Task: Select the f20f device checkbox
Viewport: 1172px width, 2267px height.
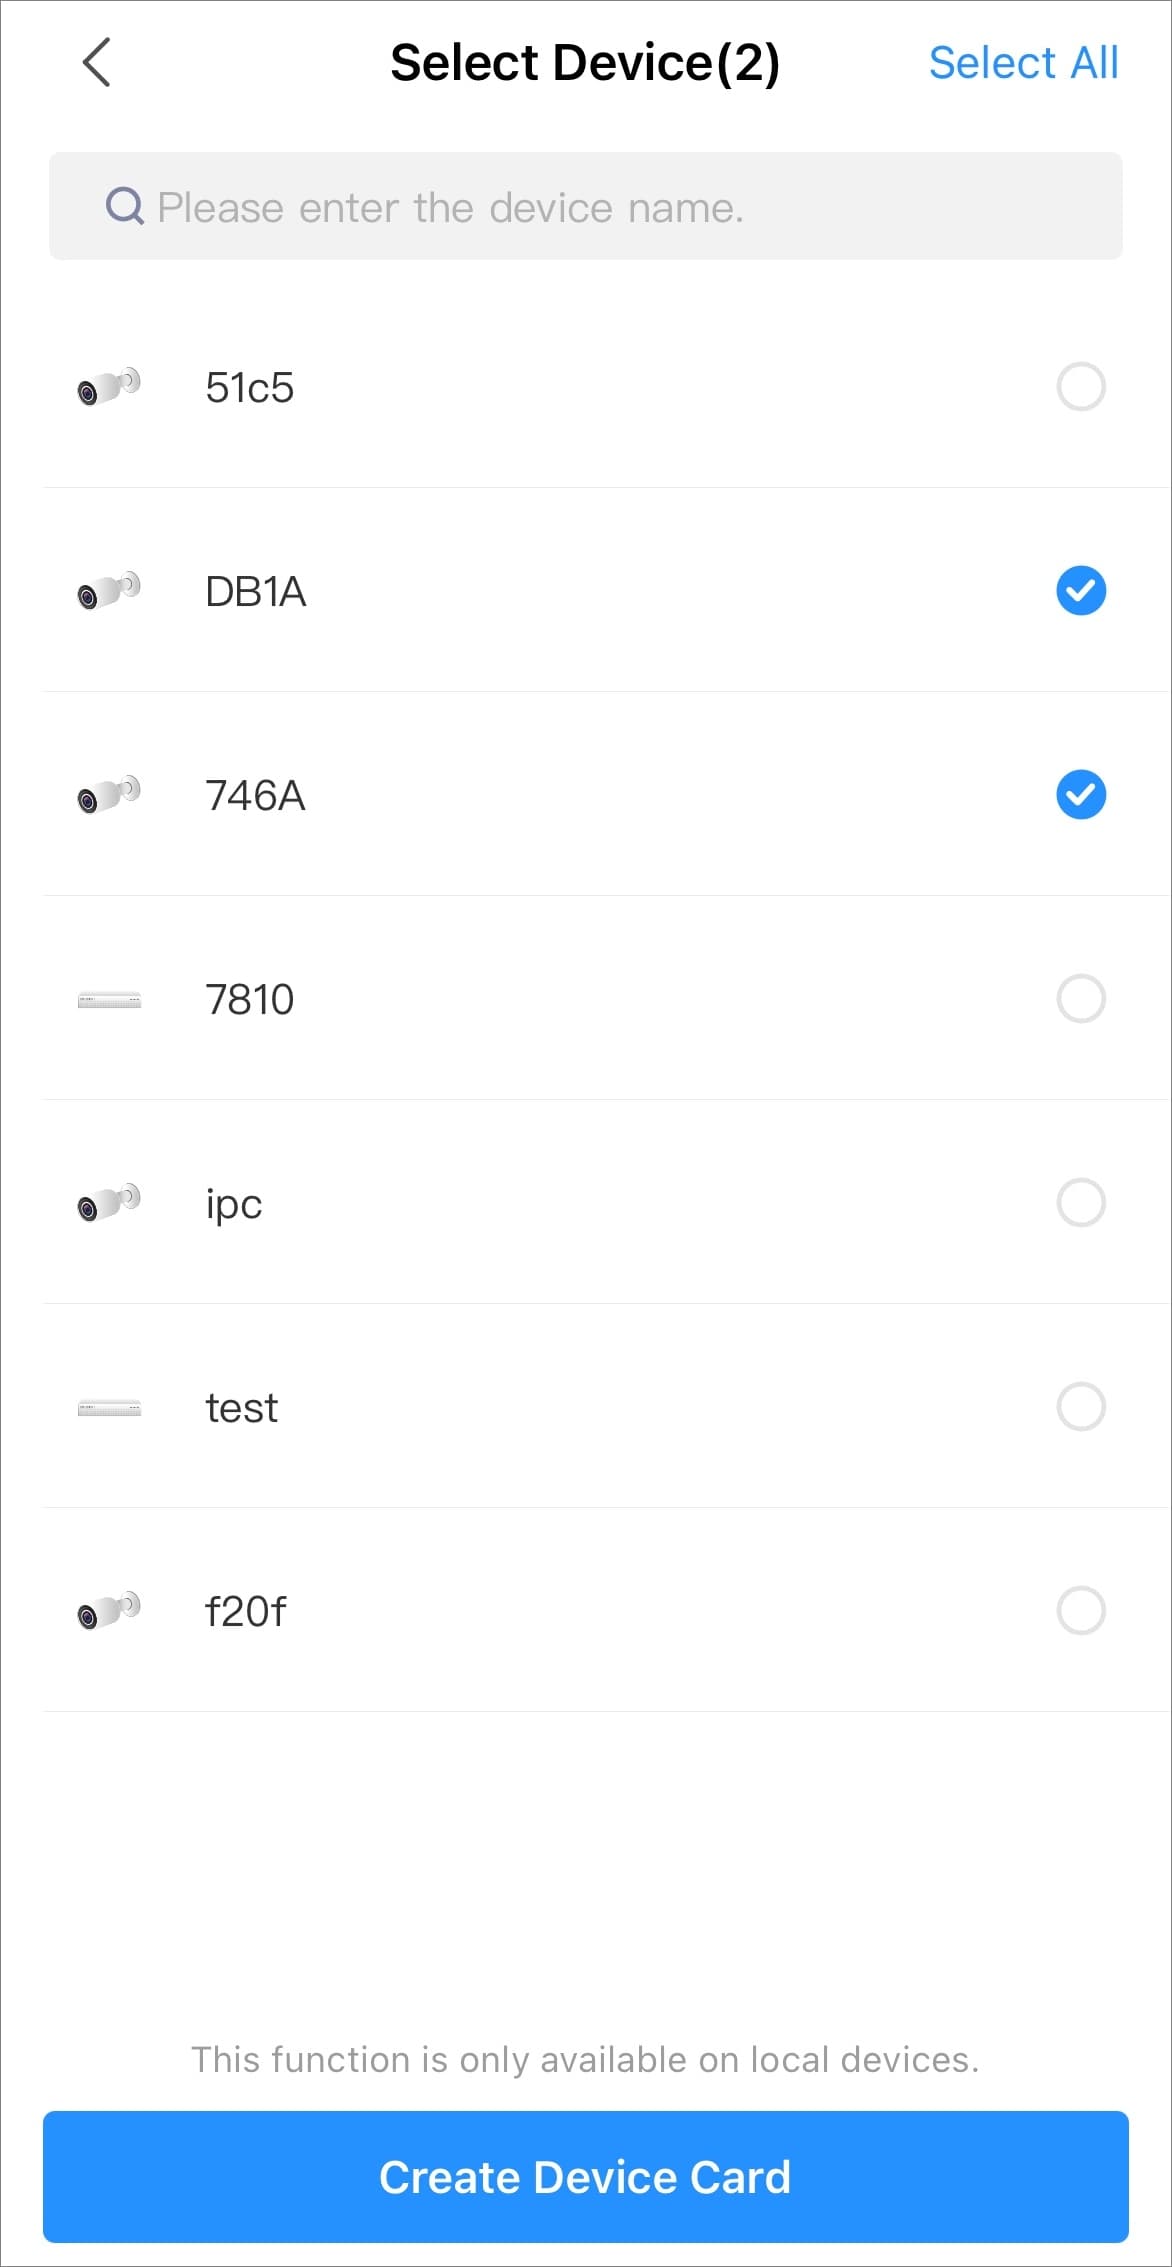Action: click(x=1081, y=1611)
